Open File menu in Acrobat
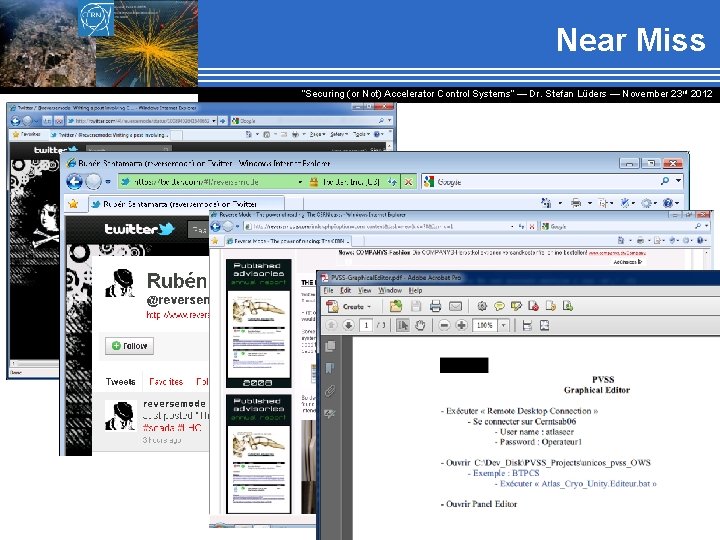The image size is (720, 540). pos(329,290)
